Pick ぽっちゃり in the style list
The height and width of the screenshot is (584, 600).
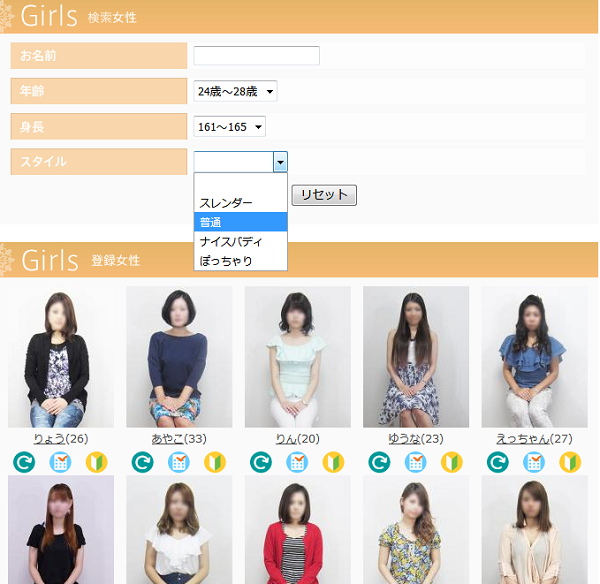[226, 261]
